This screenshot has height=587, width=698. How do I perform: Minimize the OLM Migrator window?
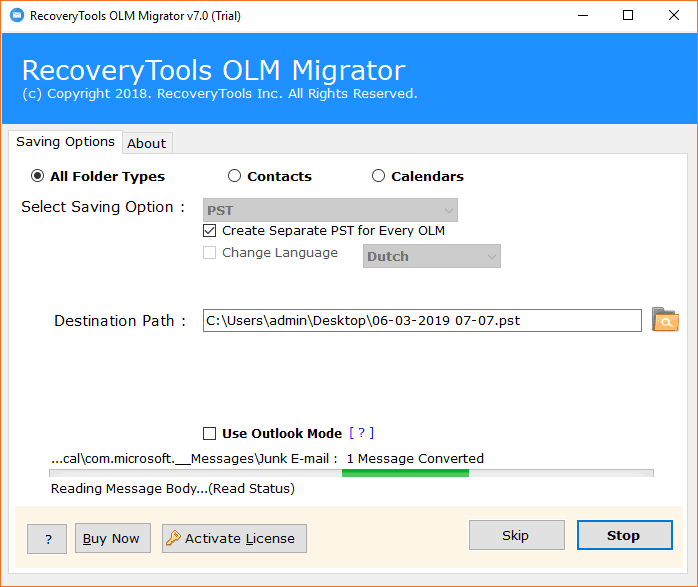click(583, 16)
